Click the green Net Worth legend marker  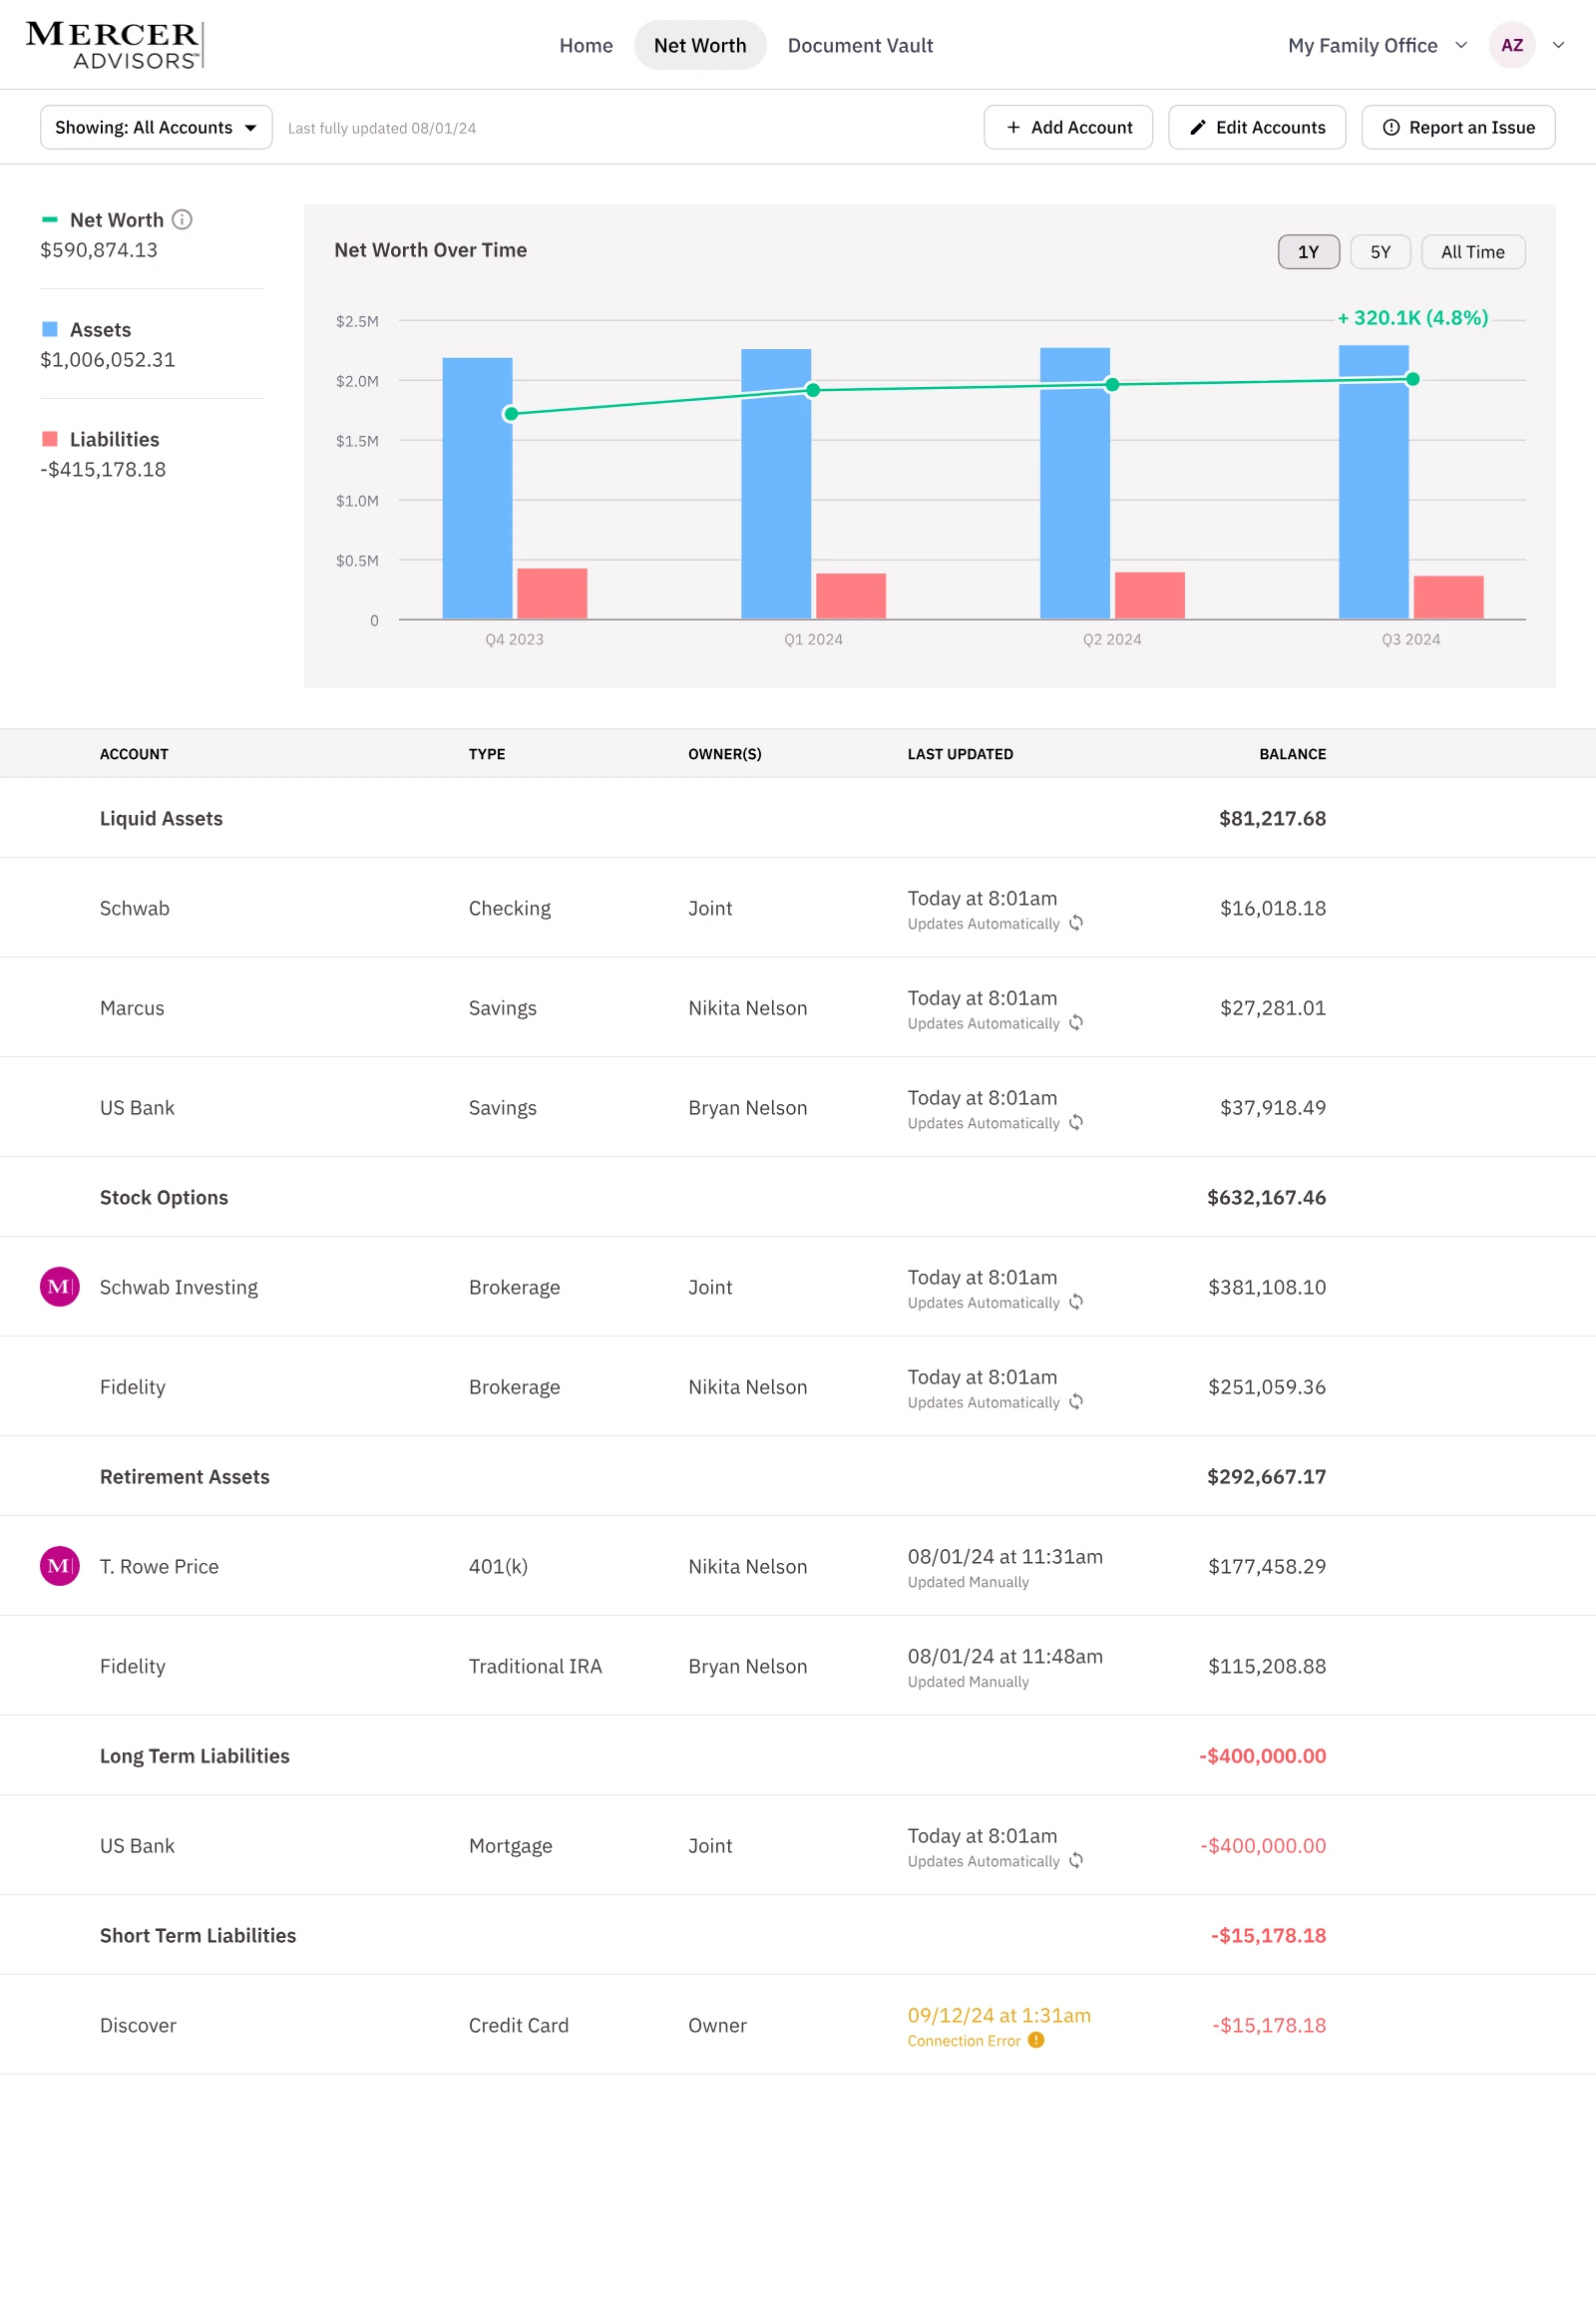click(x=50, y=219)
